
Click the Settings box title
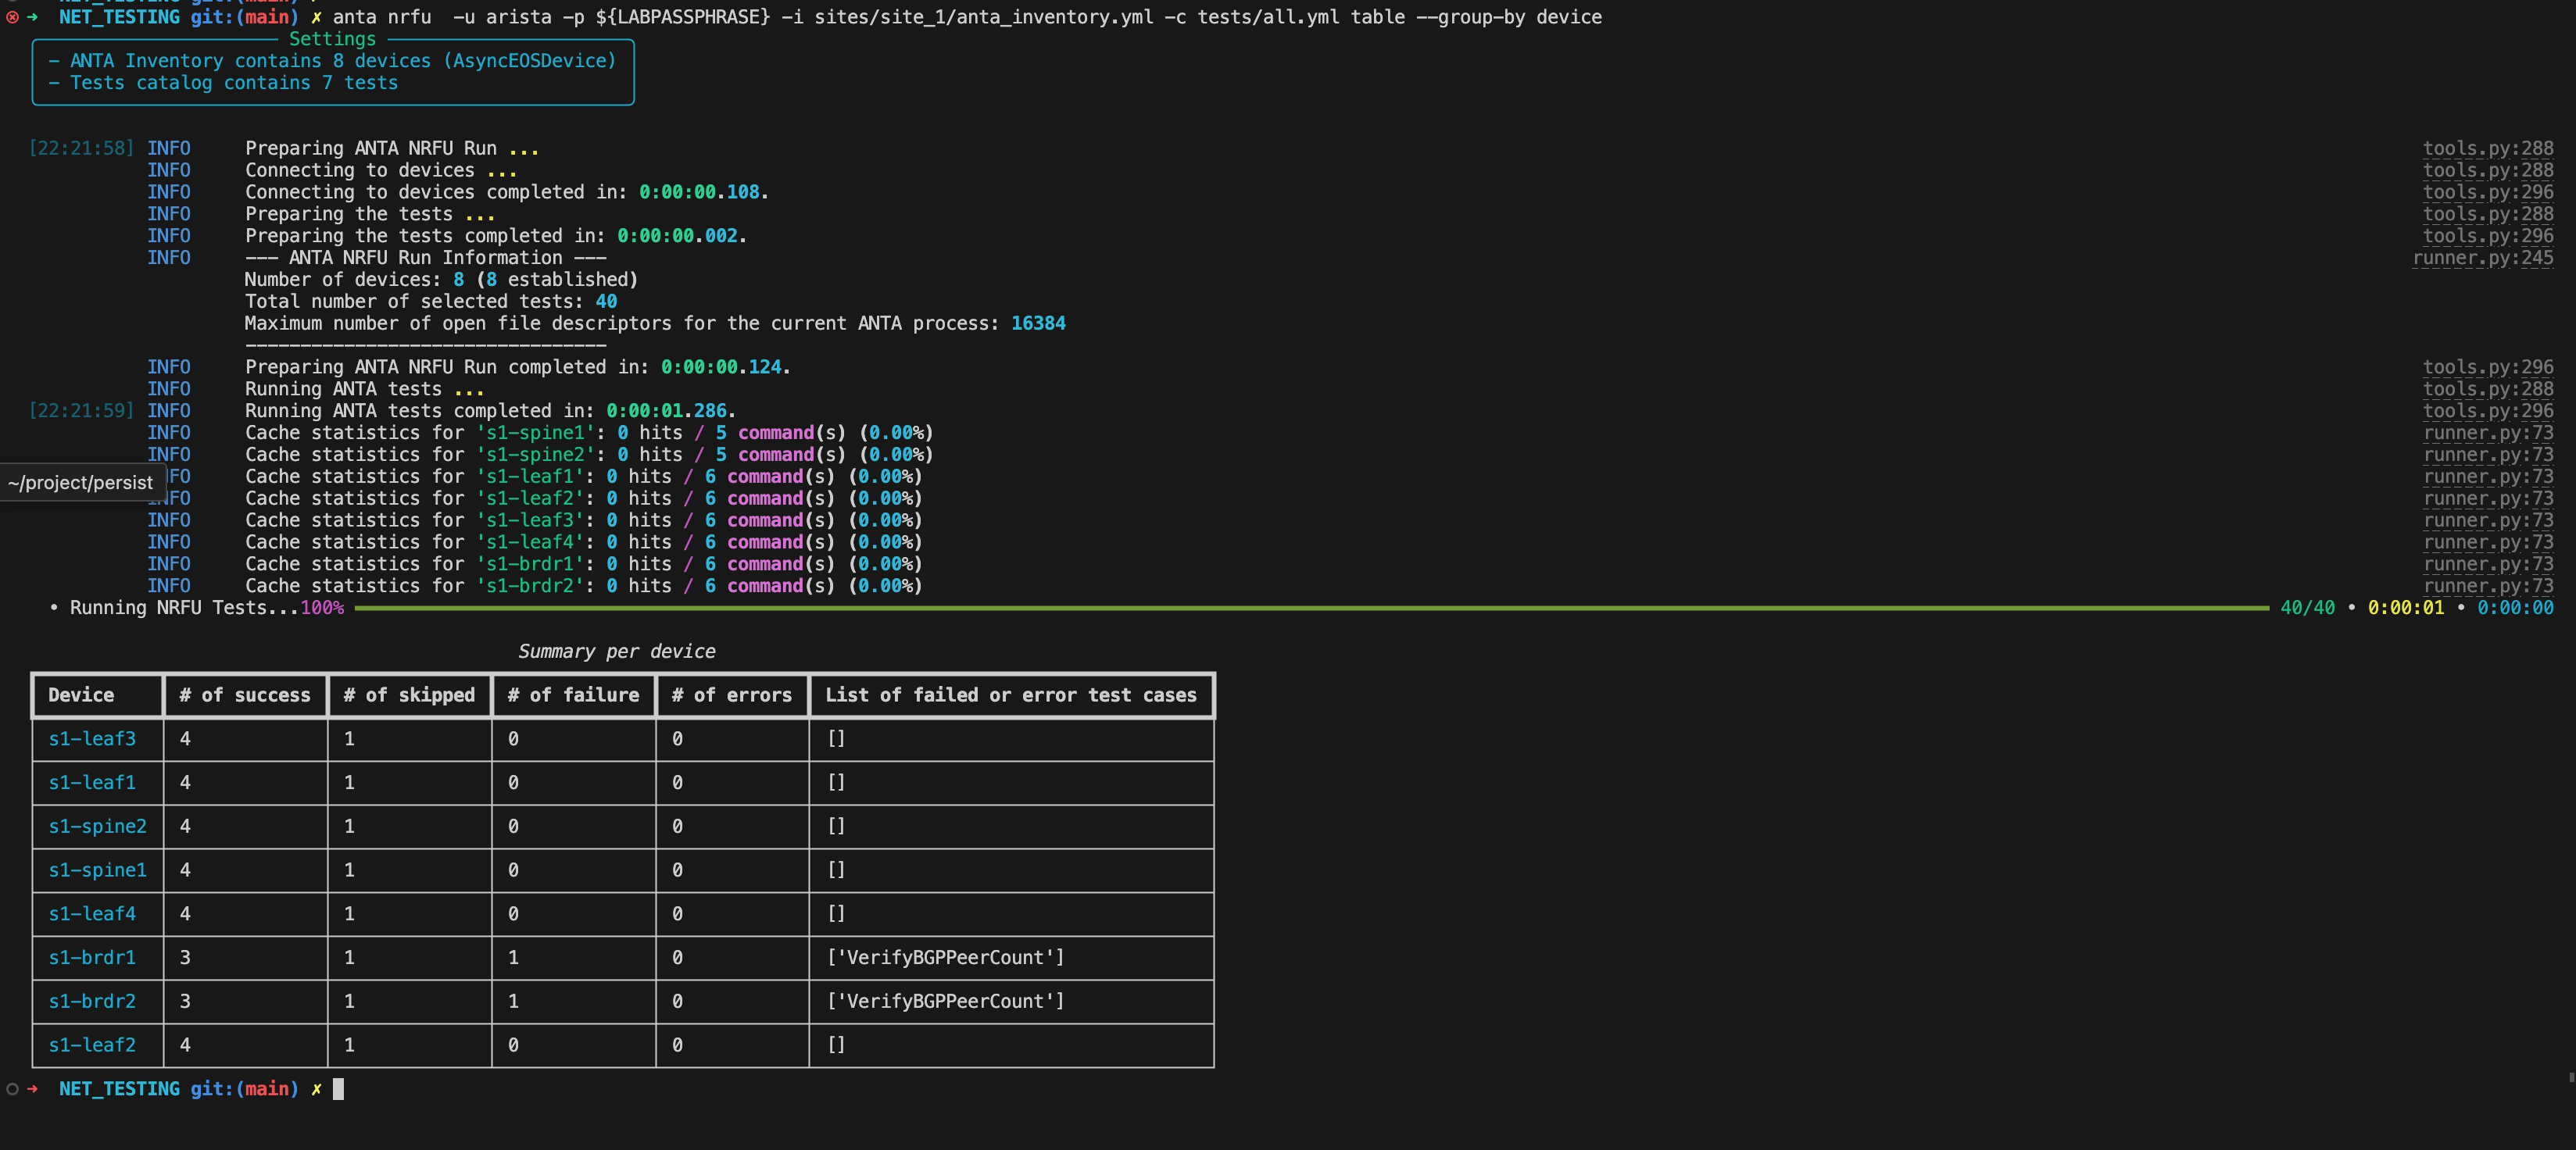332,39
